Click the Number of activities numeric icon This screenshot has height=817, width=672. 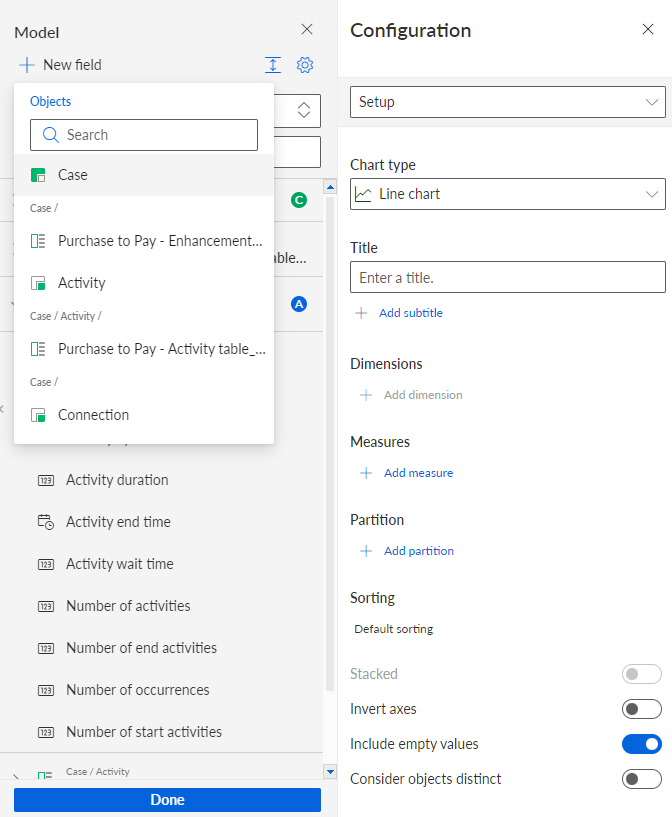click(46, 606)
